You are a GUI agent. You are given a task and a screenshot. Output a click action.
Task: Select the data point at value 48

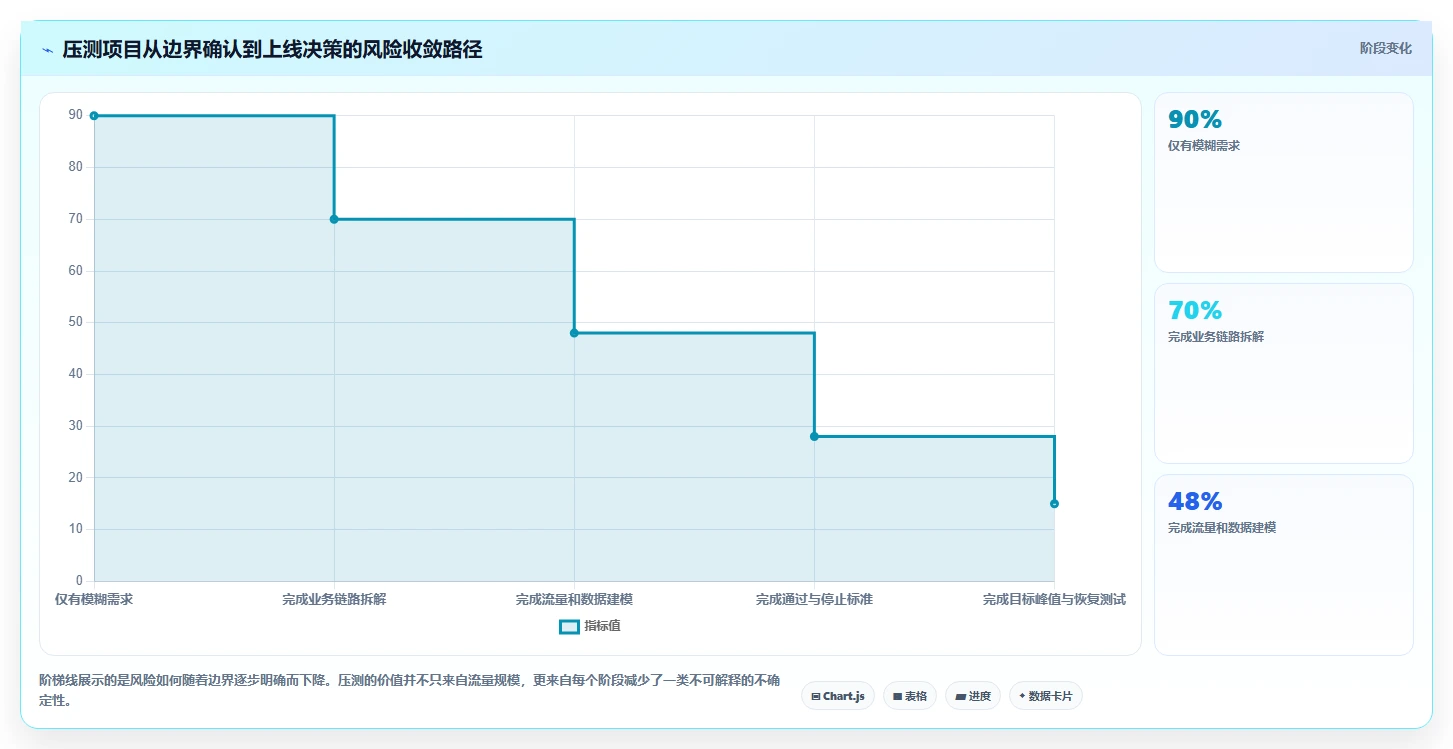pyautogui.click(x=574, y=333)
